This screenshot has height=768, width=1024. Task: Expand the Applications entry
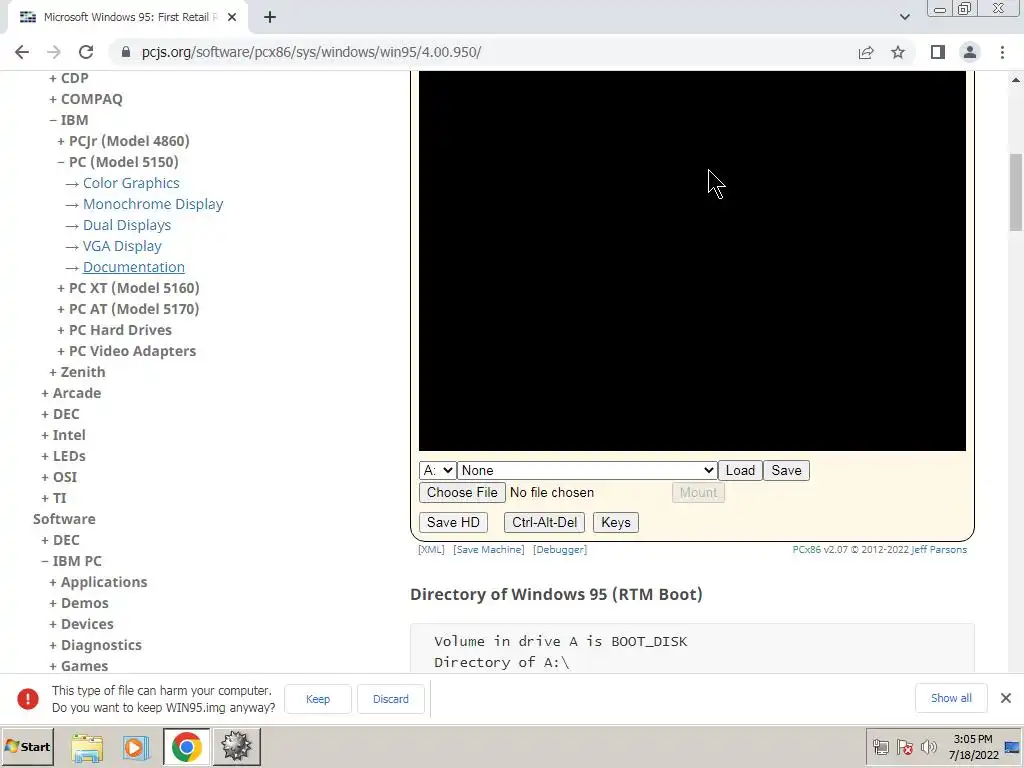click(98, 582)
